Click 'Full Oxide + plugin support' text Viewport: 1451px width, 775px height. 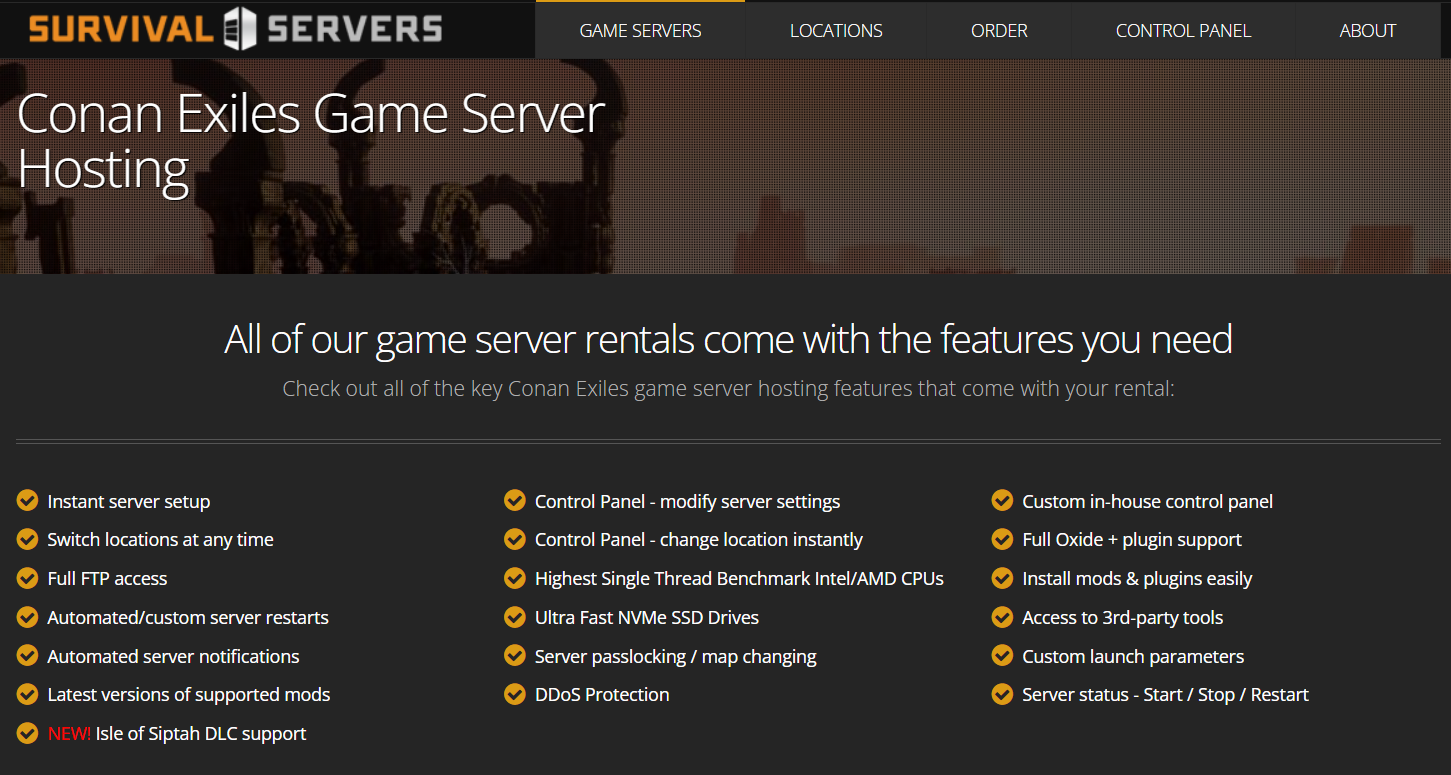point(1132,540)
